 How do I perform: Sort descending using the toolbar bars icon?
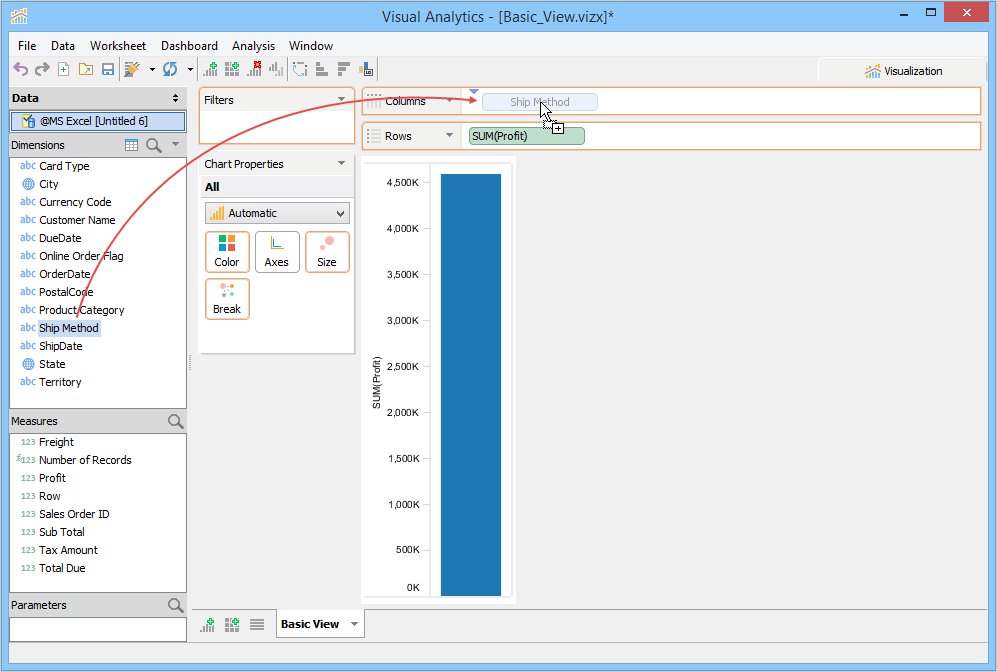click(x=344, y=69)
